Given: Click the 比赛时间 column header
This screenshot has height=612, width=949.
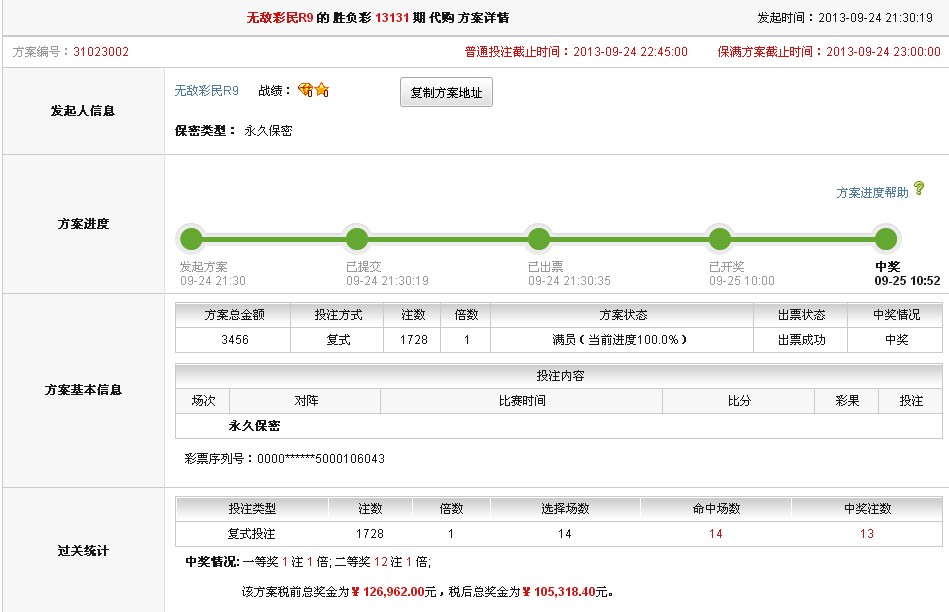Looking at the screenshot, I should coord(522,401).
